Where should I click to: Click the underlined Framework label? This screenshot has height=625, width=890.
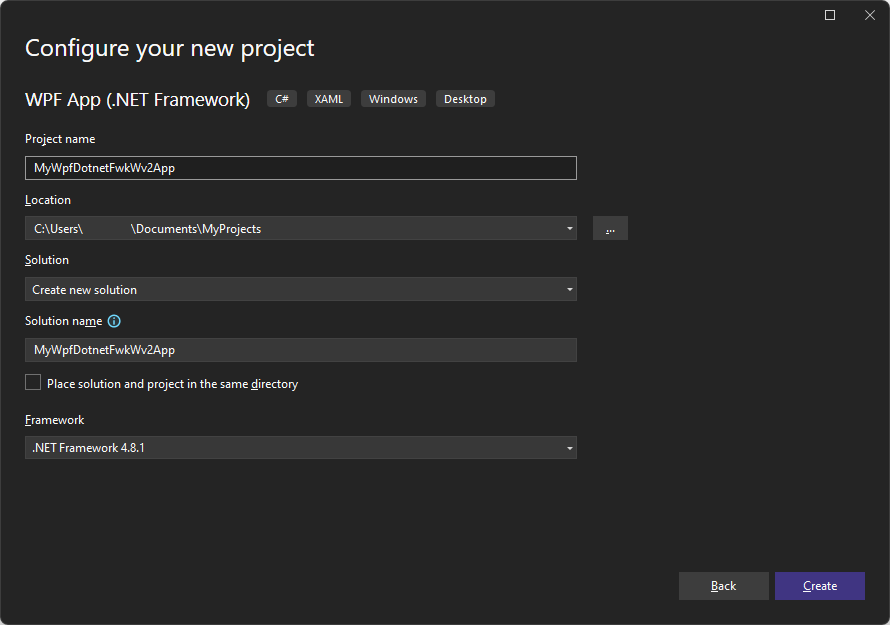click(54, 419)
